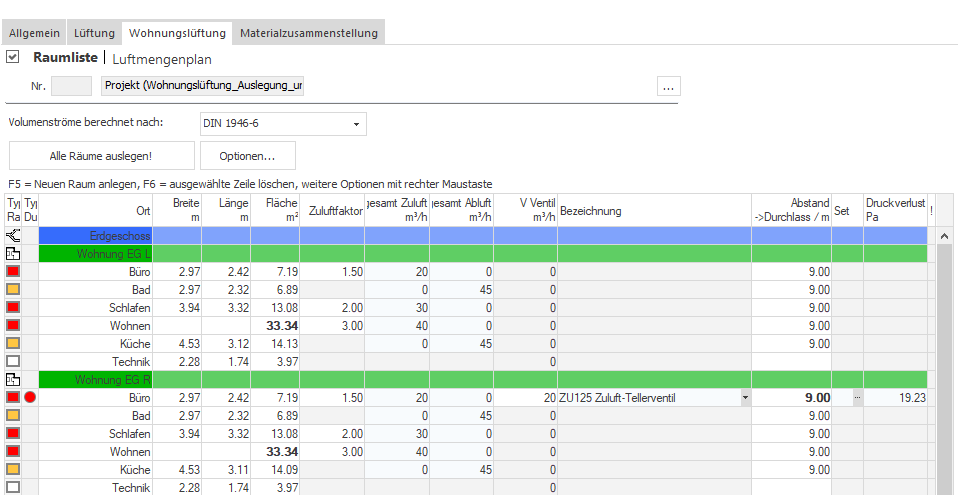
Task: Click the Länge m column header
Action: click(226, 210)
